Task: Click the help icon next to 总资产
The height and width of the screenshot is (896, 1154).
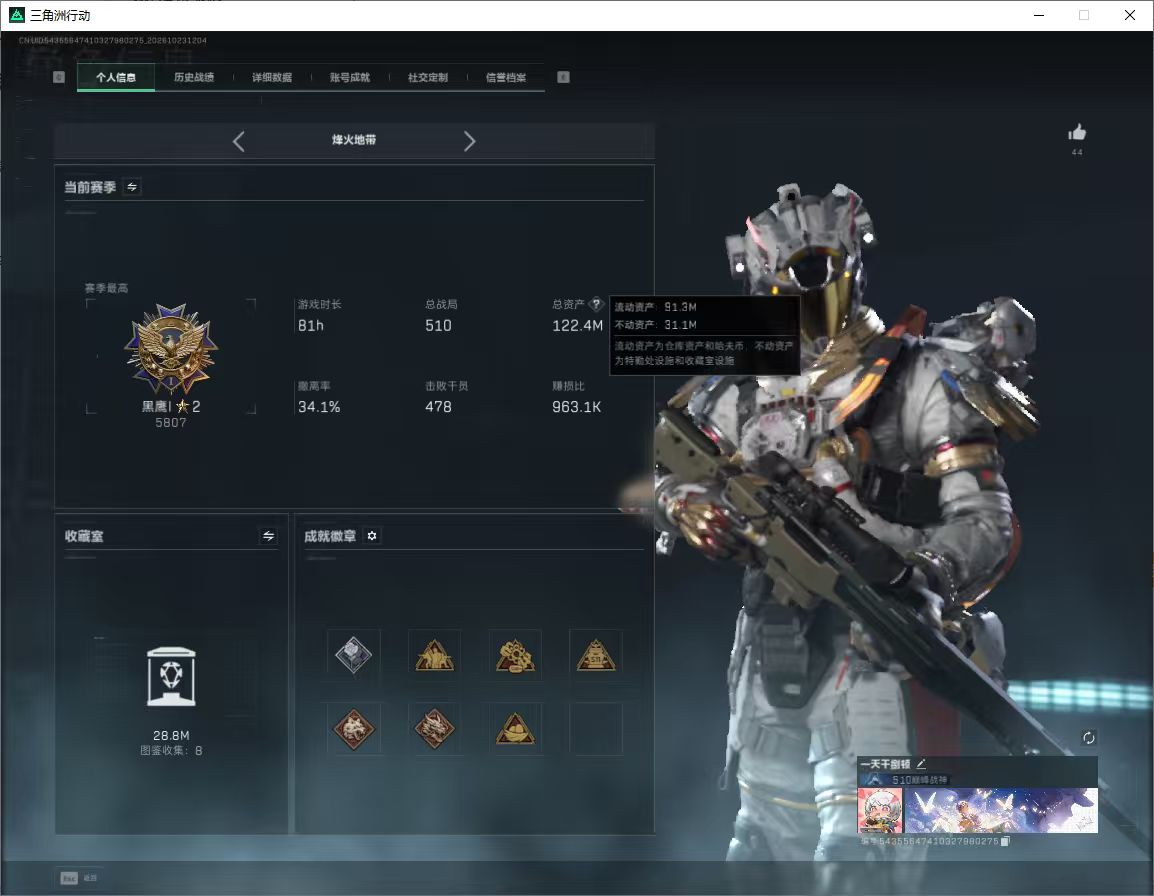Action: 596,303
